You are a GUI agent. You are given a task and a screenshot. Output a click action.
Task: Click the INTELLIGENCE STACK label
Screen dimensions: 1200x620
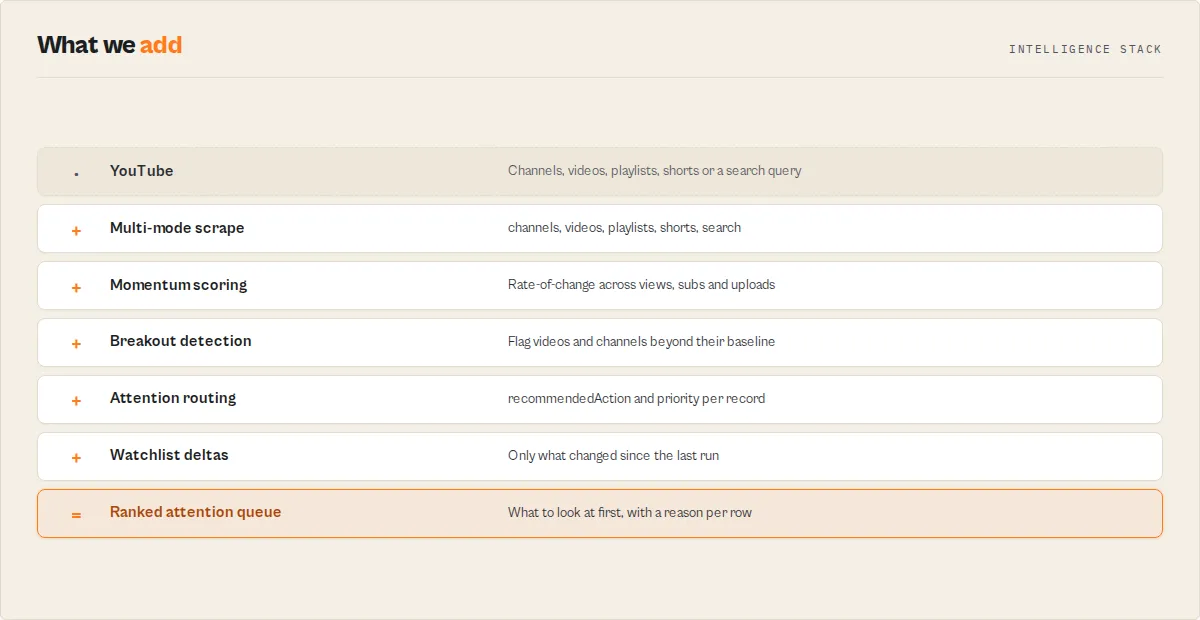tap(1085, 49)
